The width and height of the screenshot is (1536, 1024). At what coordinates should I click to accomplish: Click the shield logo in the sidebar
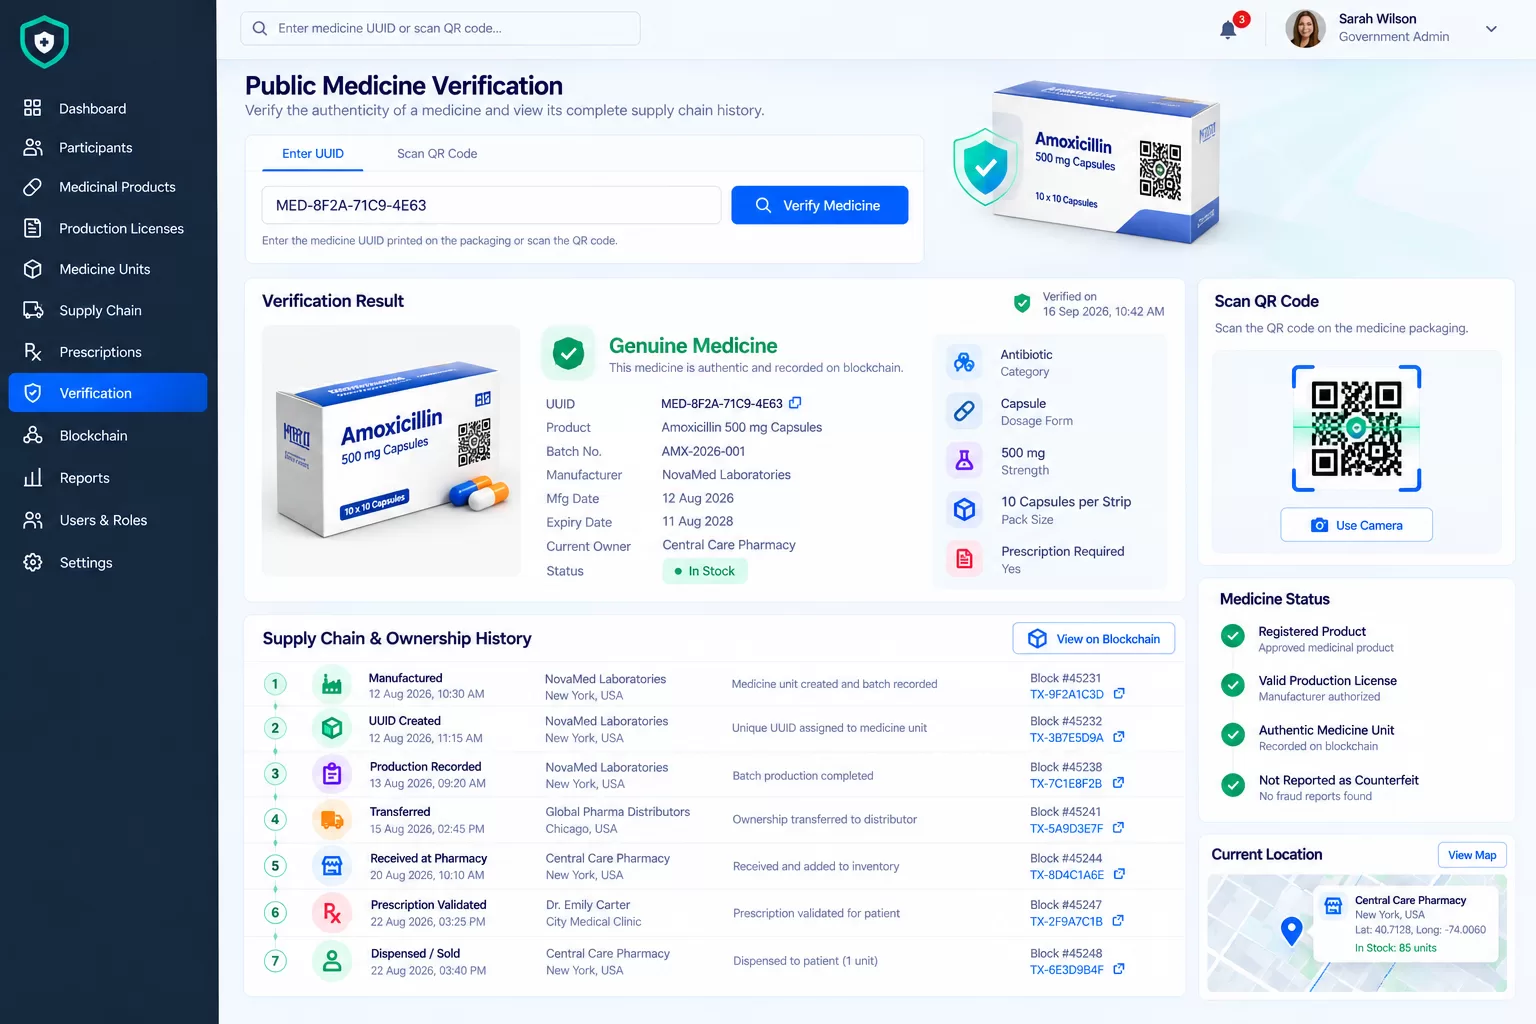click(44, 42)
